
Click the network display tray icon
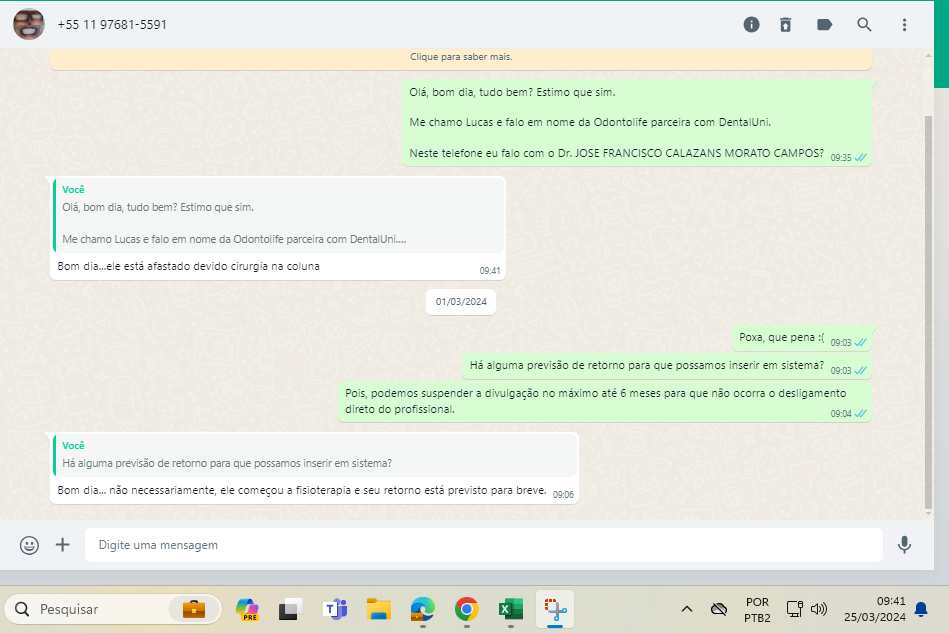tap(794, 609)
